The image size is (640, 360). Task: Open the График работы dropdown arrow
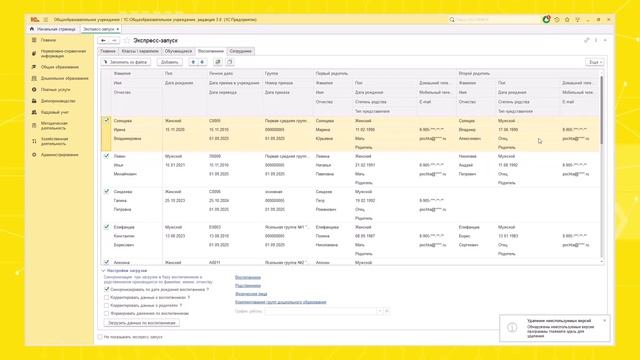380,311
